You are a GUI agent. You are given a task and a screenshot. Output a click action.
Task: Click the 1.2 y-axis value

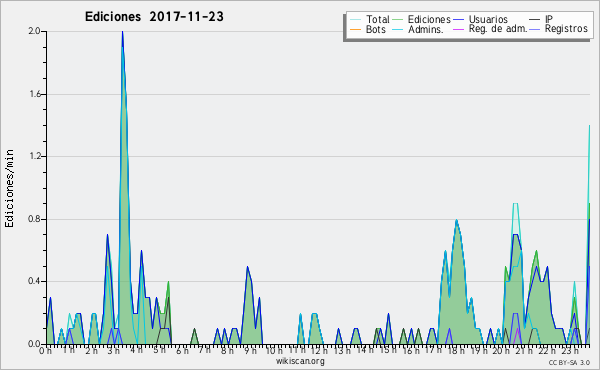pos(34,156)
